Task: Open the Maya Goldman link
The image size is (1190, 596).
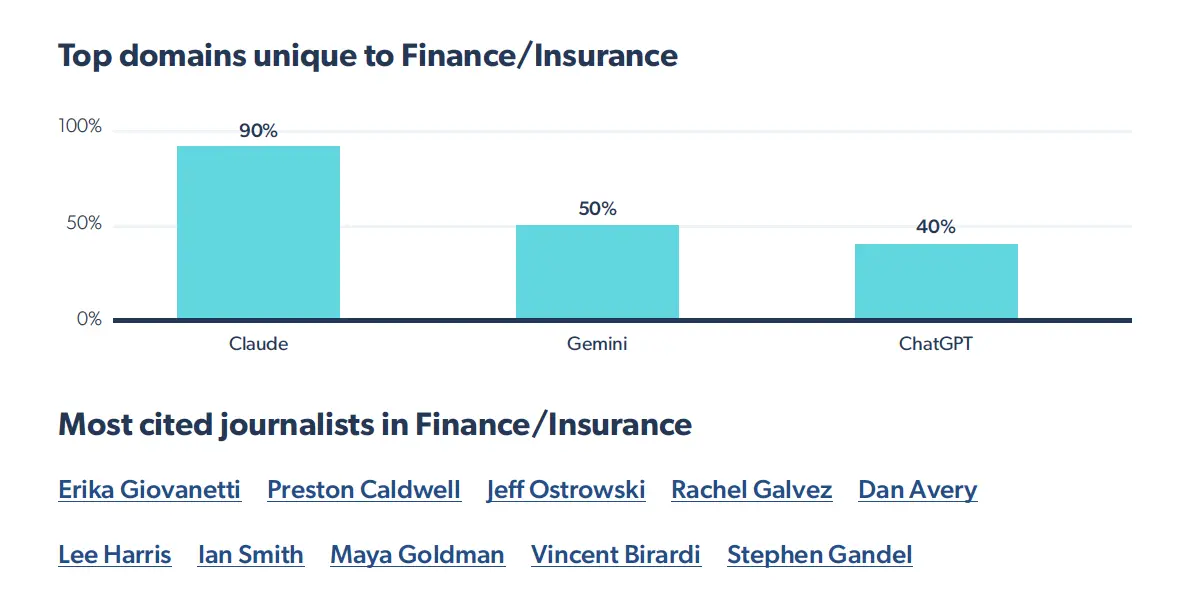Action: coord(417,555)
